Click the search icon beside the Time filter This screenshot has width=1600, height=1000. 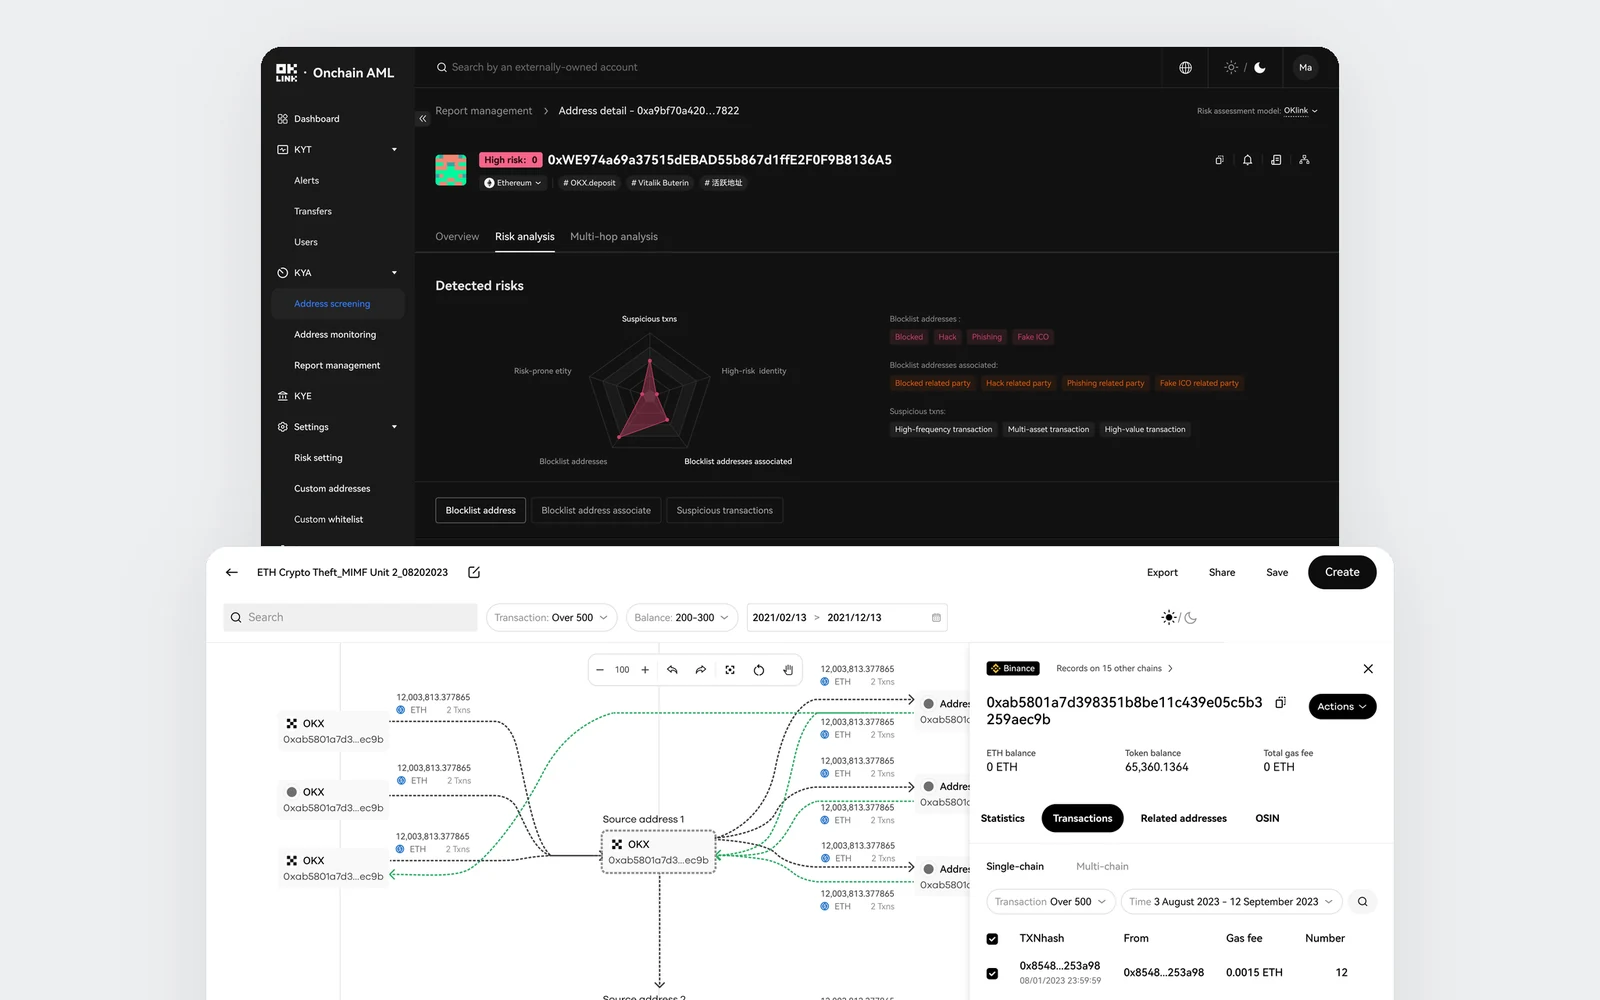pyautogui.click(x=1362, y=902)
